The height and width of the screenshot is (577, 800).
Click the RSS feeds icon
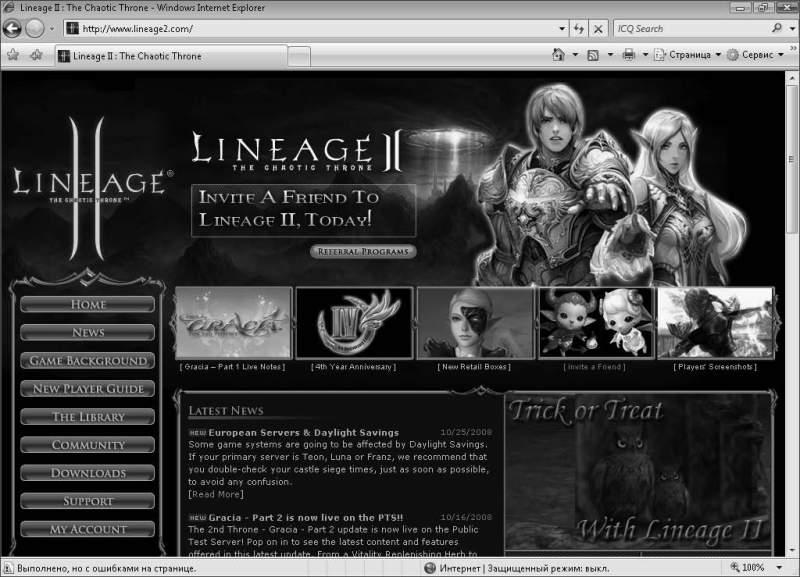[x=593, y=55]
